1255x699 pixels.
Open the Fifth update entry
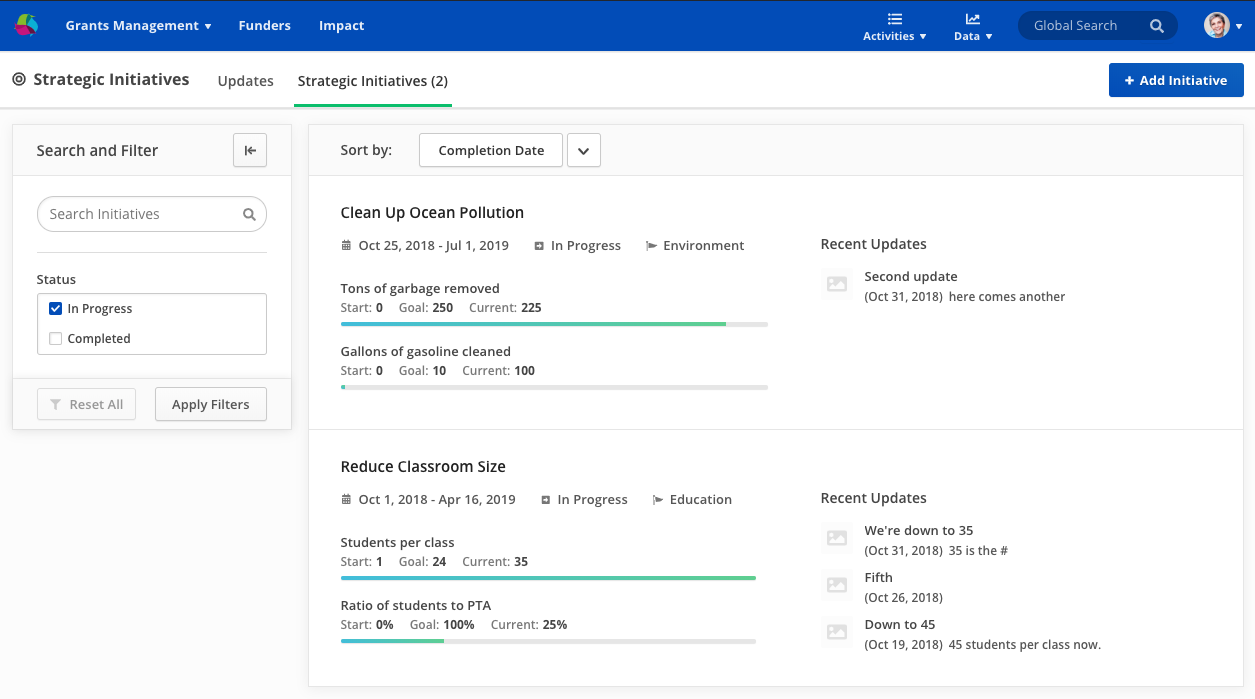tap(879, 577)
